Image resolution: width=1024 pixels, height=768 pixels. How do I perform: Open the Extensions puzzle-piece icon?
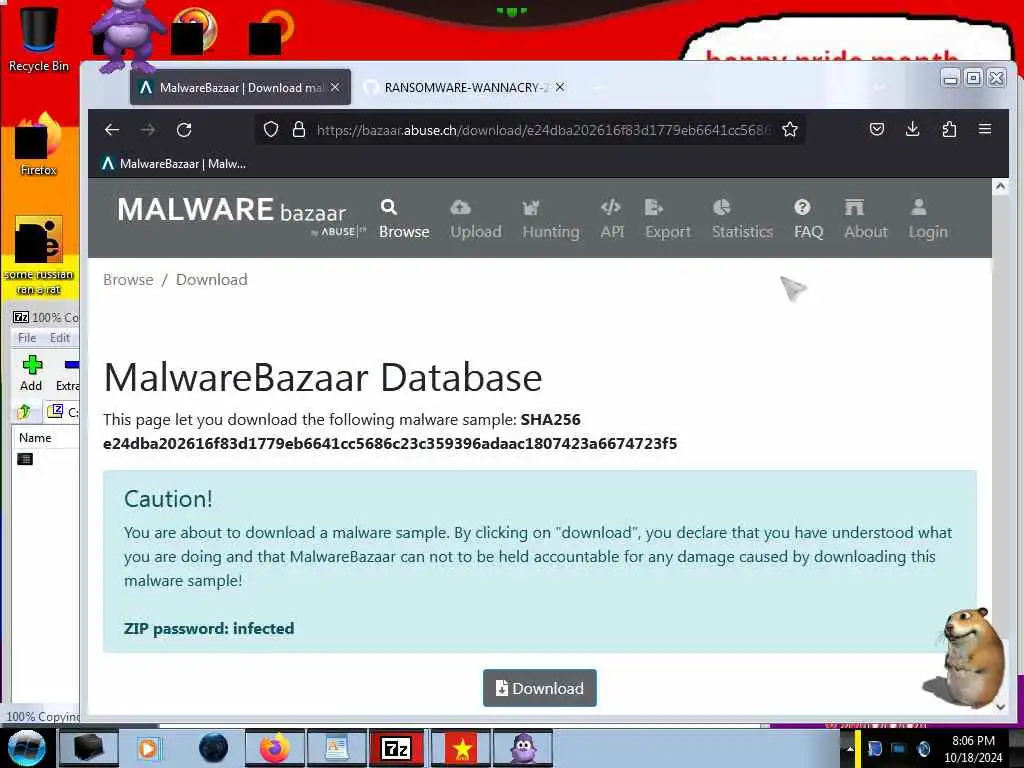click(x=949, y=129)
